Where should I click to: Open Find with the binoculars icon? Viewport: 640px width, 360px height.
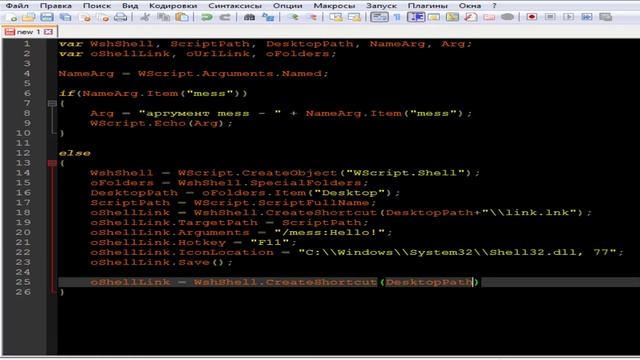(249, 17)
